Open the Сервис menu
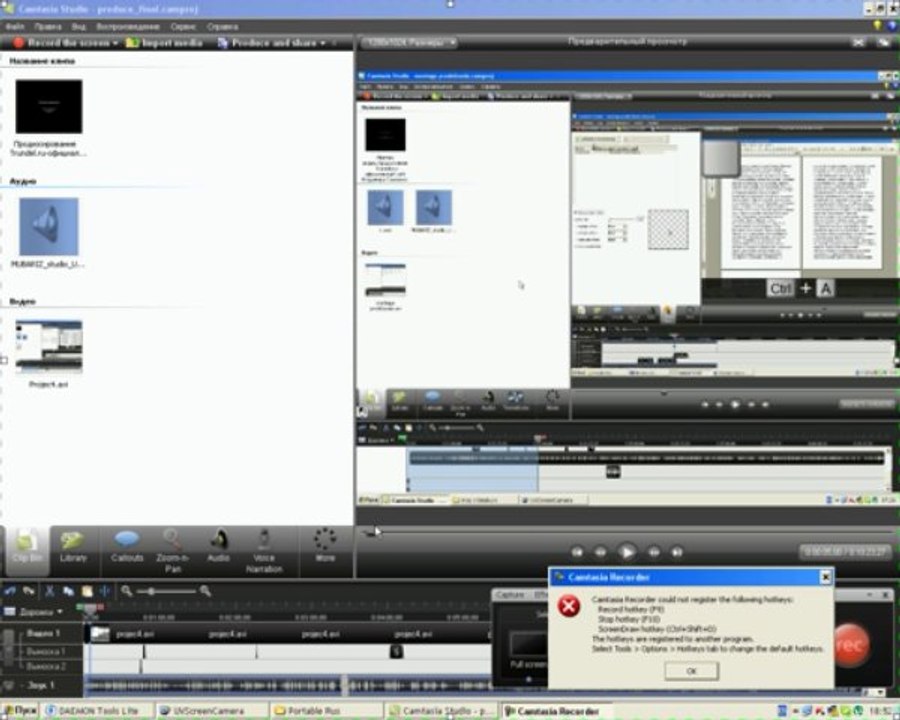The image size is (900, 720). (x=183, y=26)
